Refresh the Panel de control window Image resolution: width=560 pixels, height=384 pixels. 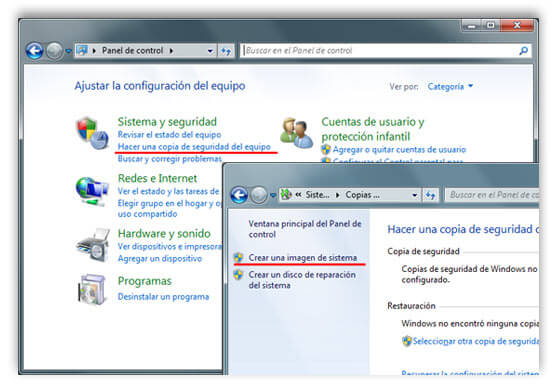(226, 51)
